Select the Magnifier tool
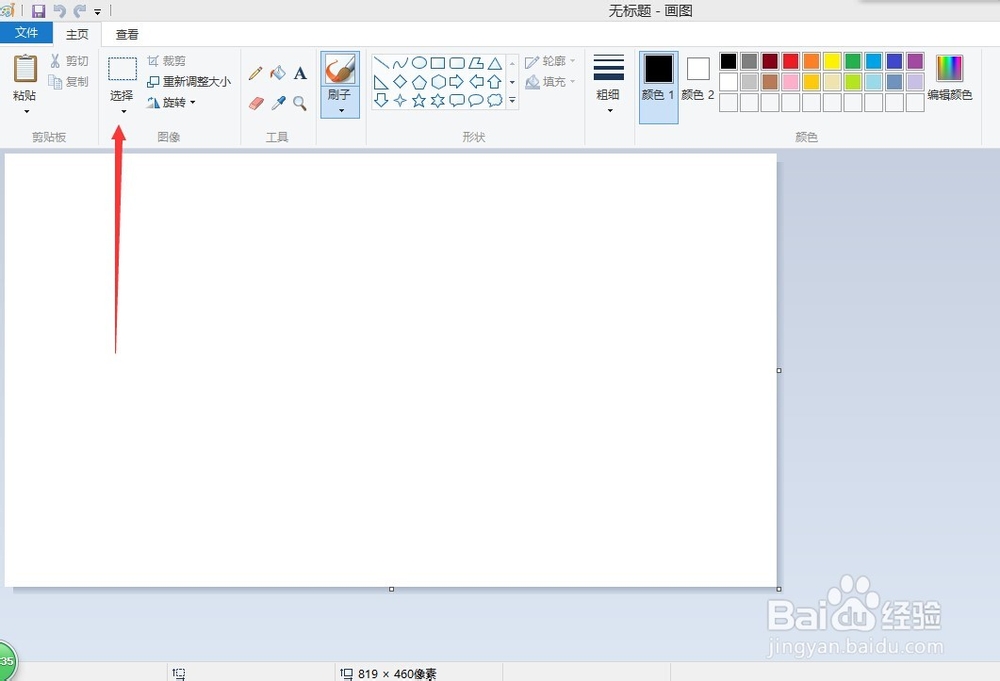 pyautogui.click(x=300, y=103)
